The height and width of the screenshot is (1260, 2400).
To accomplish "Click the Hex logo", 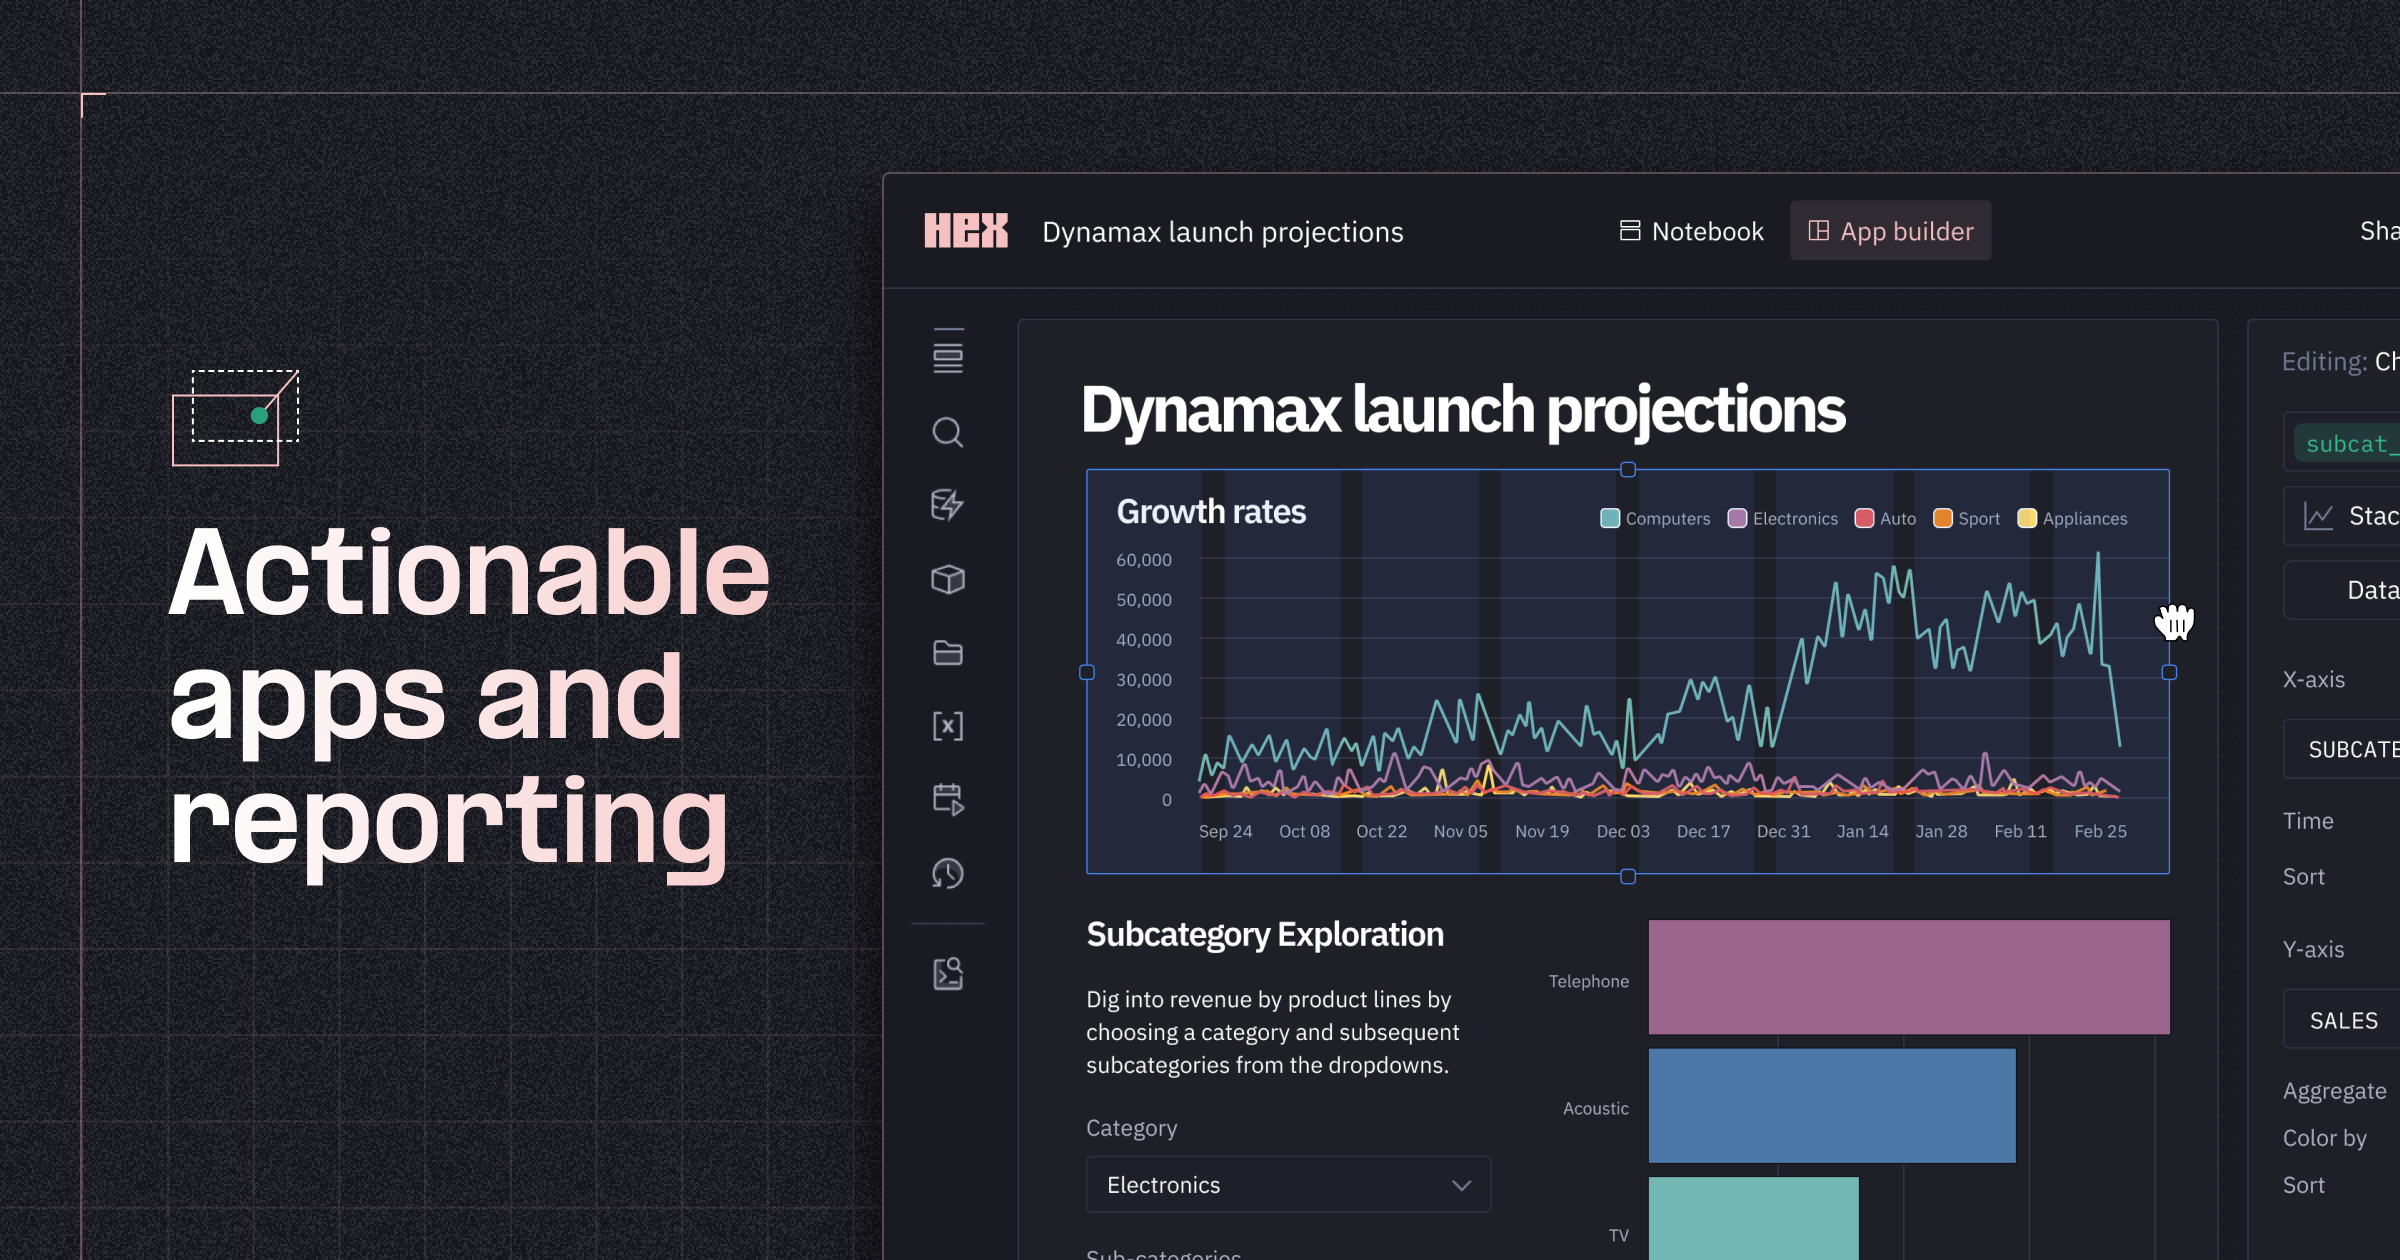I will click(965, 231).
